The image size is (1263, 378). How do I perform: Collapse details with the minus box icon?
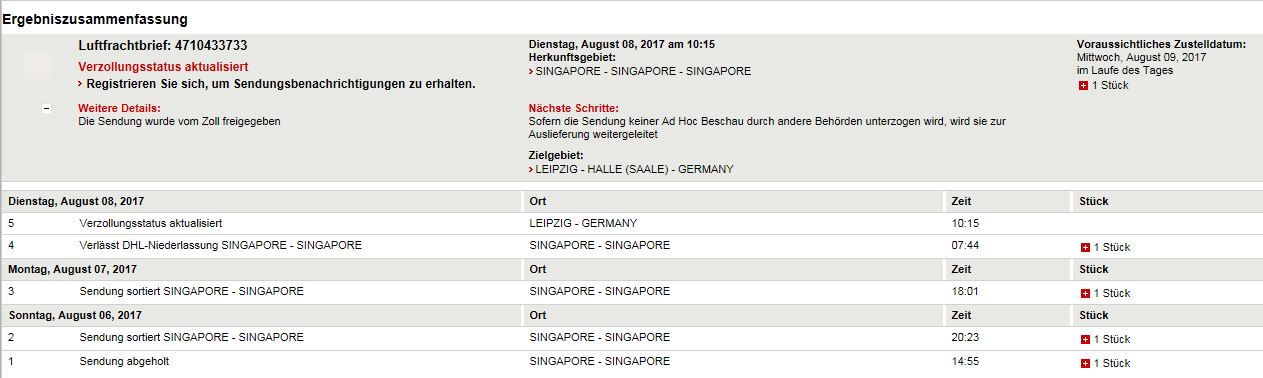click(46, 108)
